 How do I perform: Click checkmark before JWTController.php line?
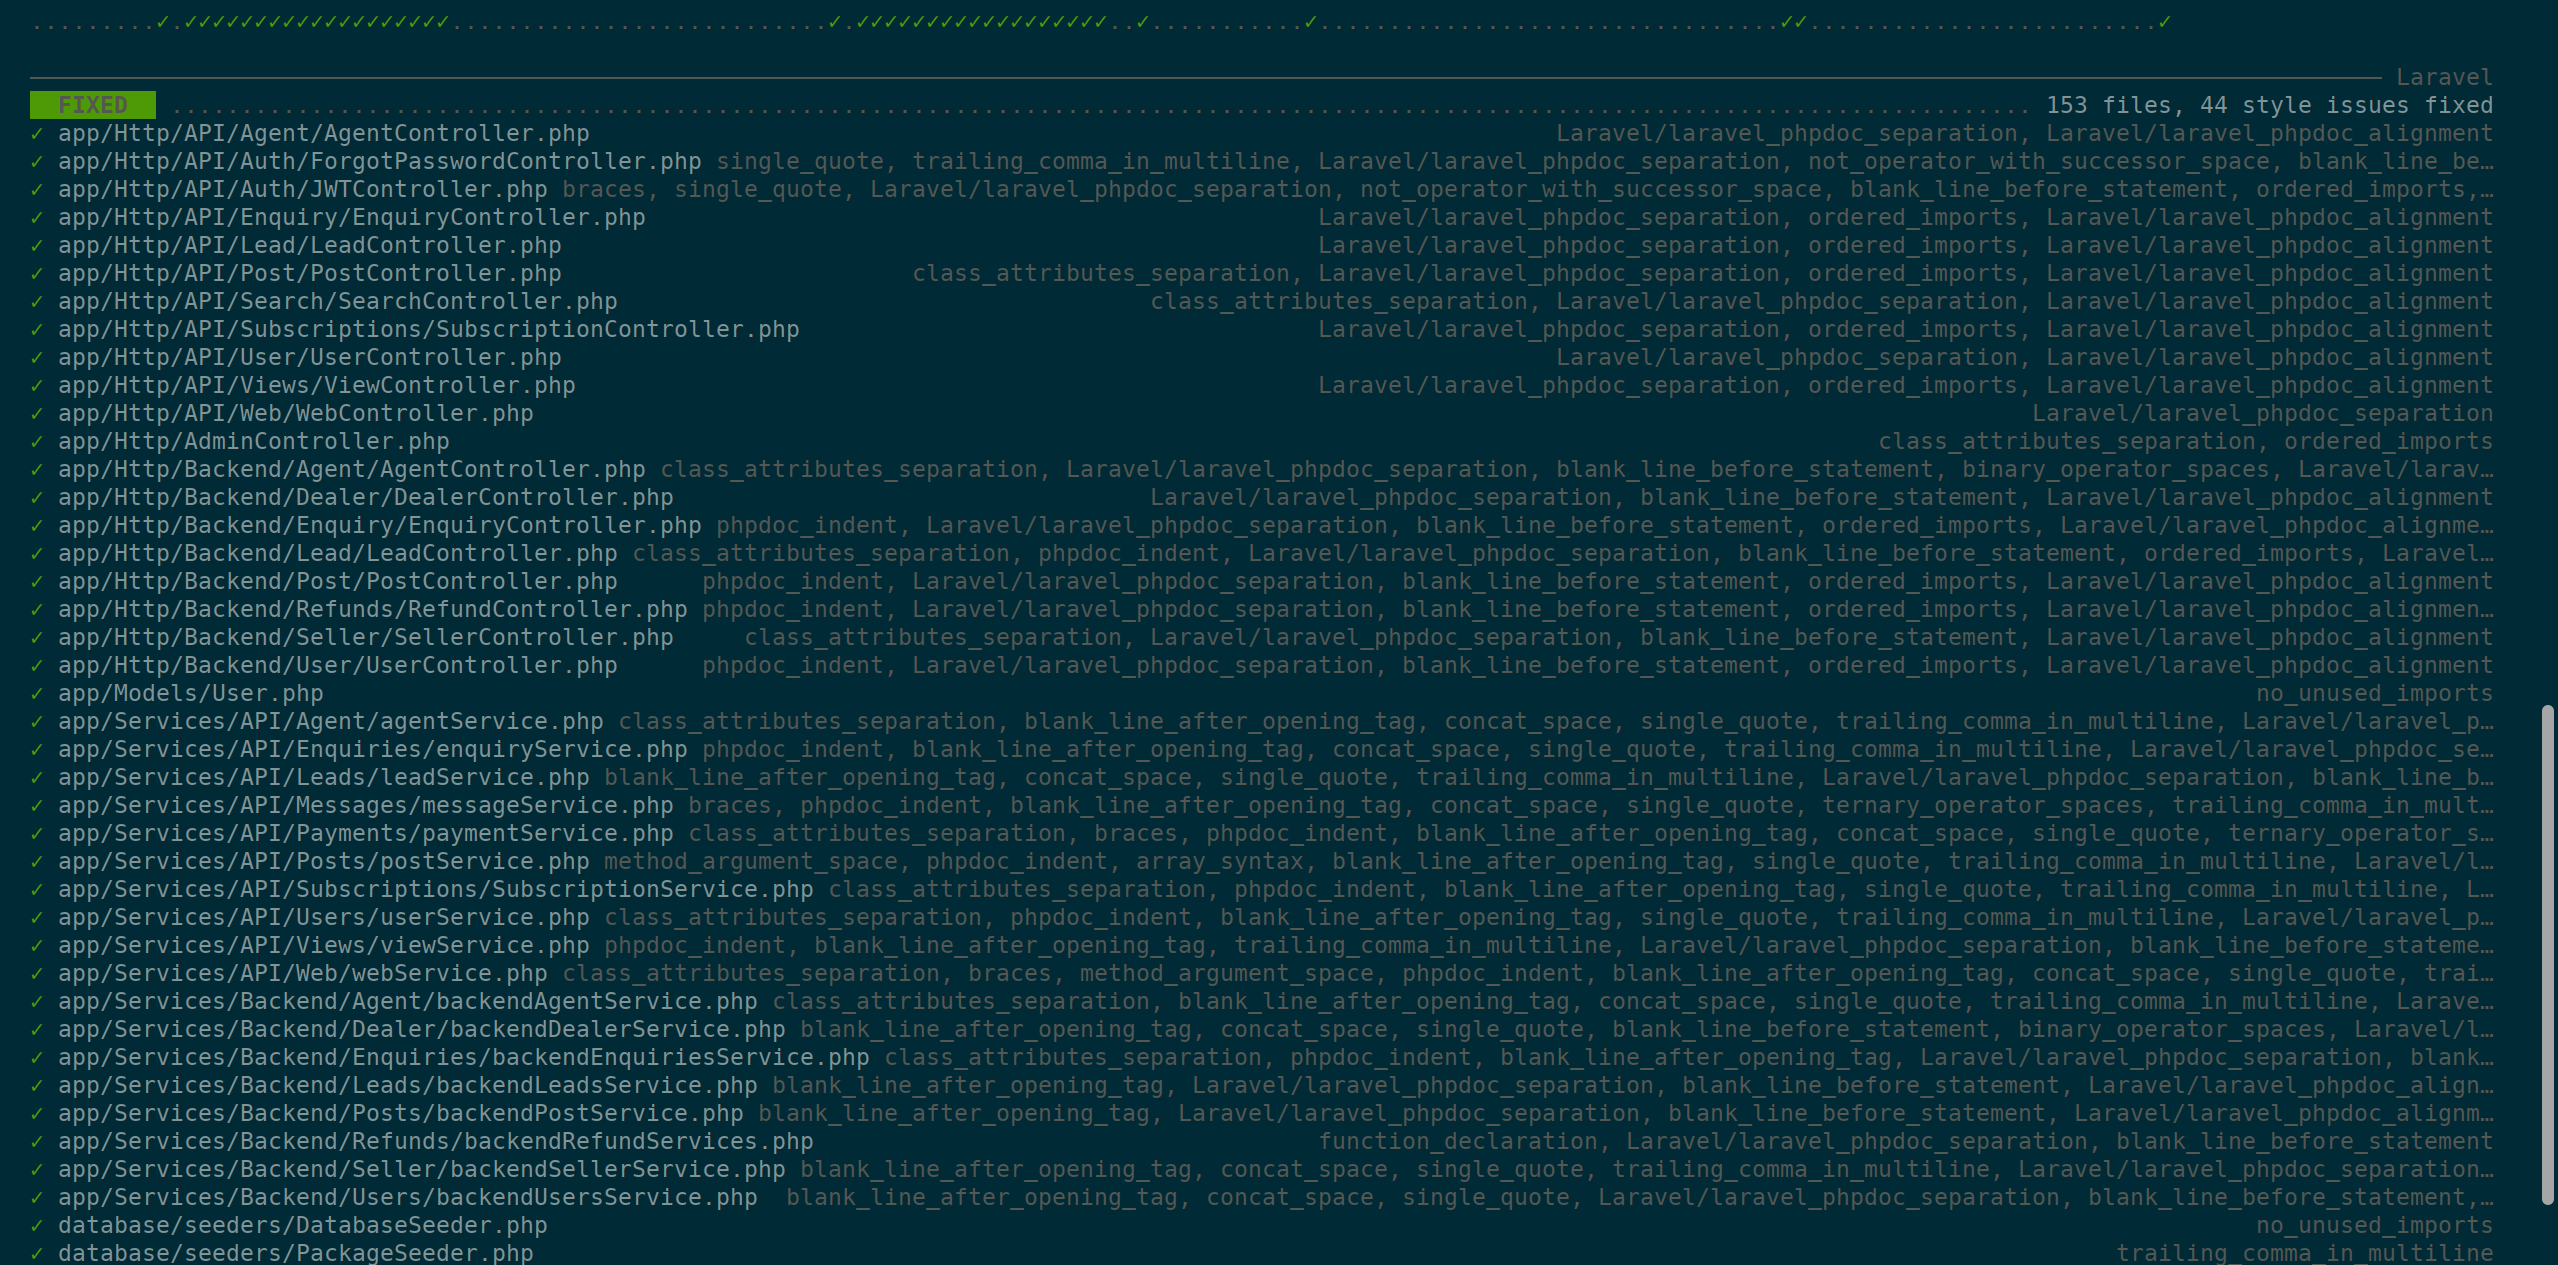pos(37,189)
